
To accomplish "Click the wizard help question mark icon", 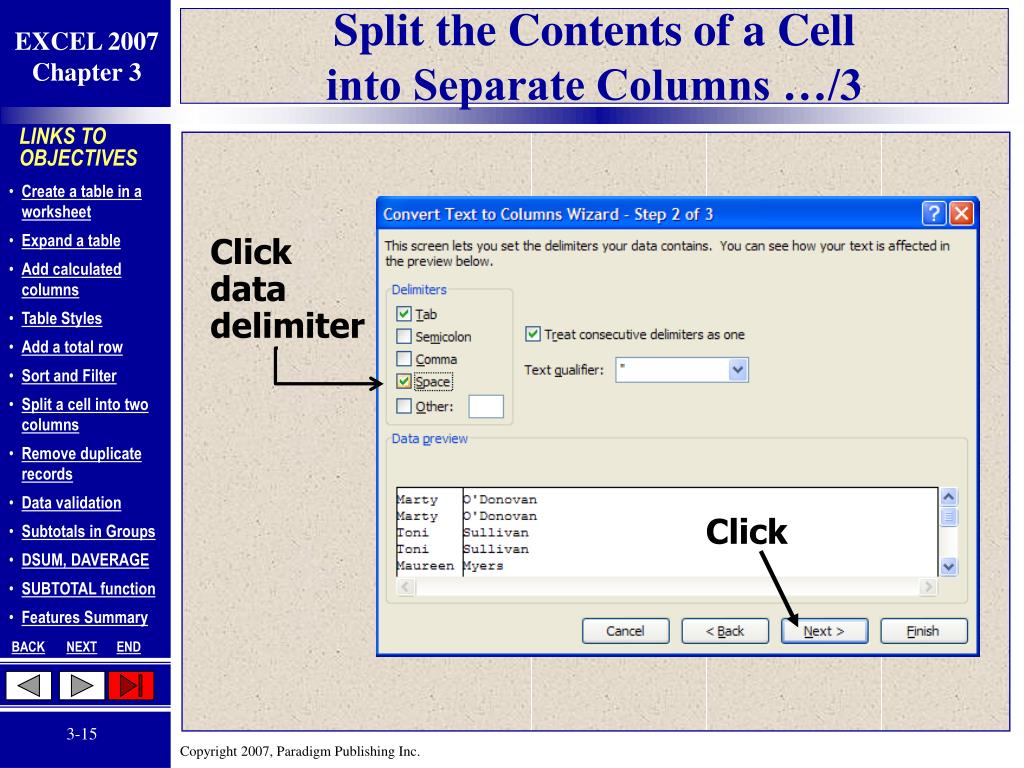I will point(934,213).
